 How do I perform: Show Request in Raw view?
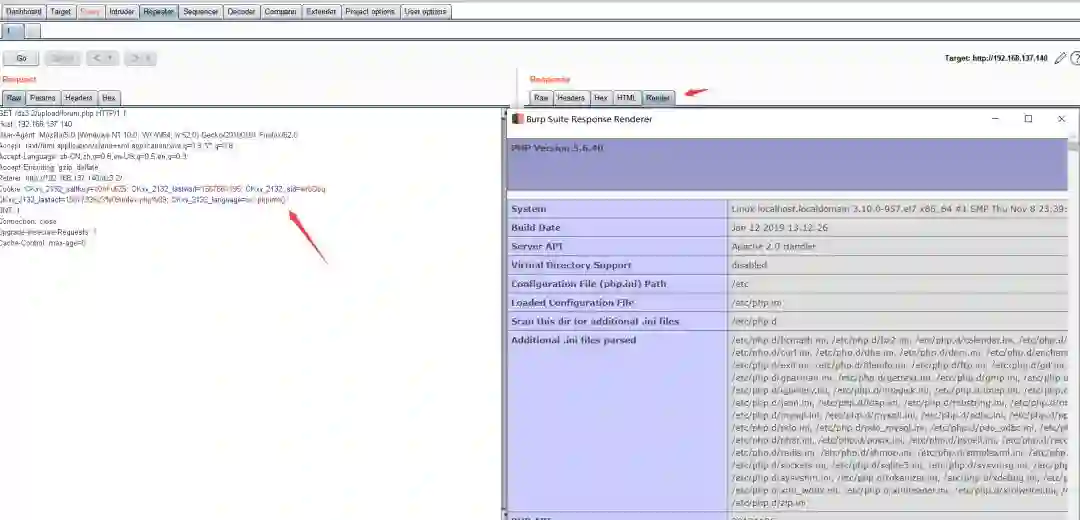[14, 98]
